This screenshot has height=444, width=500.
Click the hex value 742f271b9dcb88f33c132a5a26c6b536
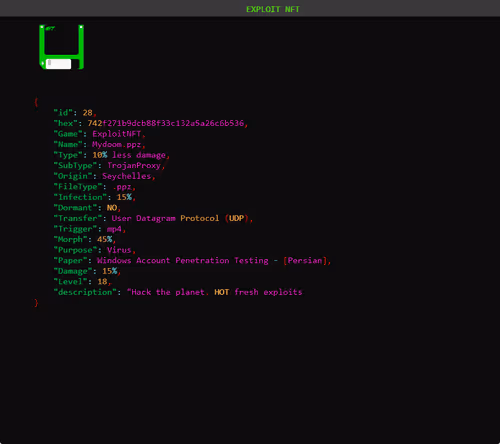pos(166,123)
